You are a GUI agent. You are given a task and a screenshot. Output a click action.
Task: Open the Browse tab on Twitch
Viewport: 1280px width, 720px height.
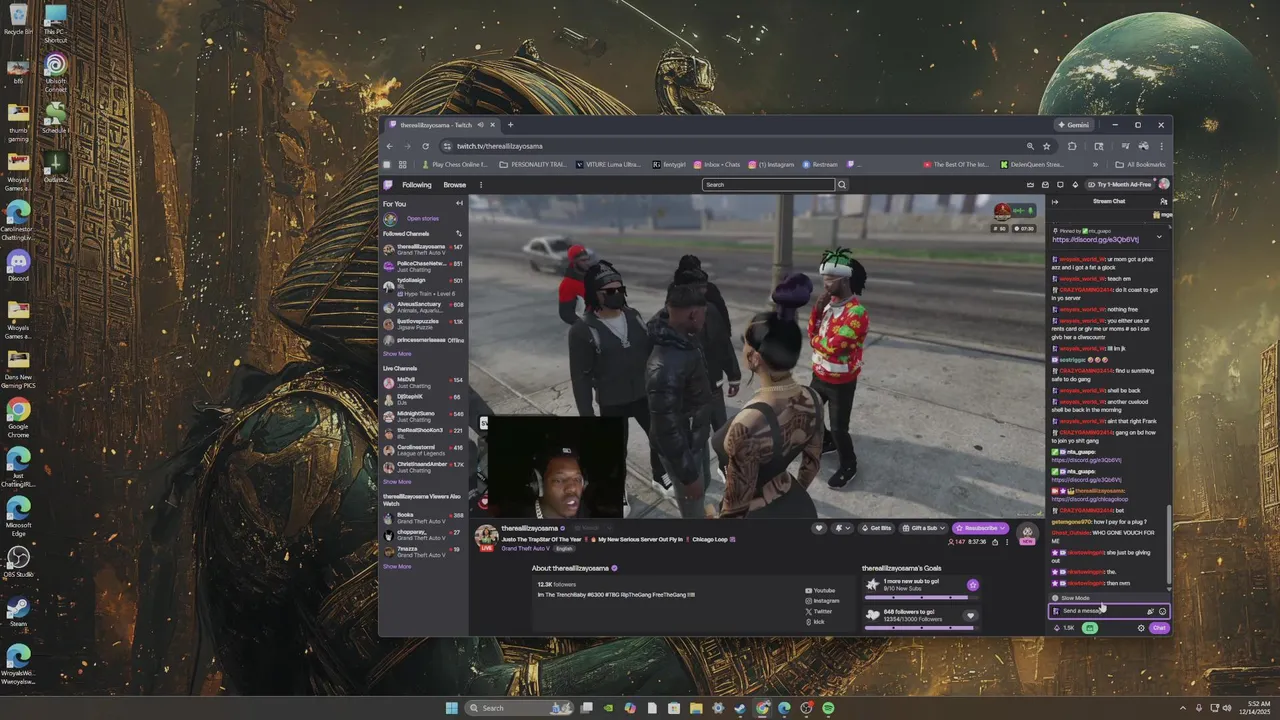(455, 185)
